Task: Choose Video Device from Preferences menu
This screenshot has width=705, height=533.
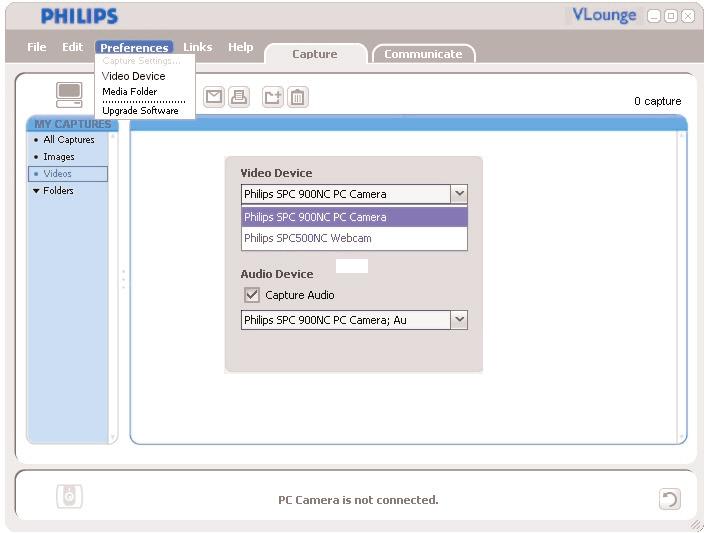Action: pyautogui.click(x=134, y=76)
